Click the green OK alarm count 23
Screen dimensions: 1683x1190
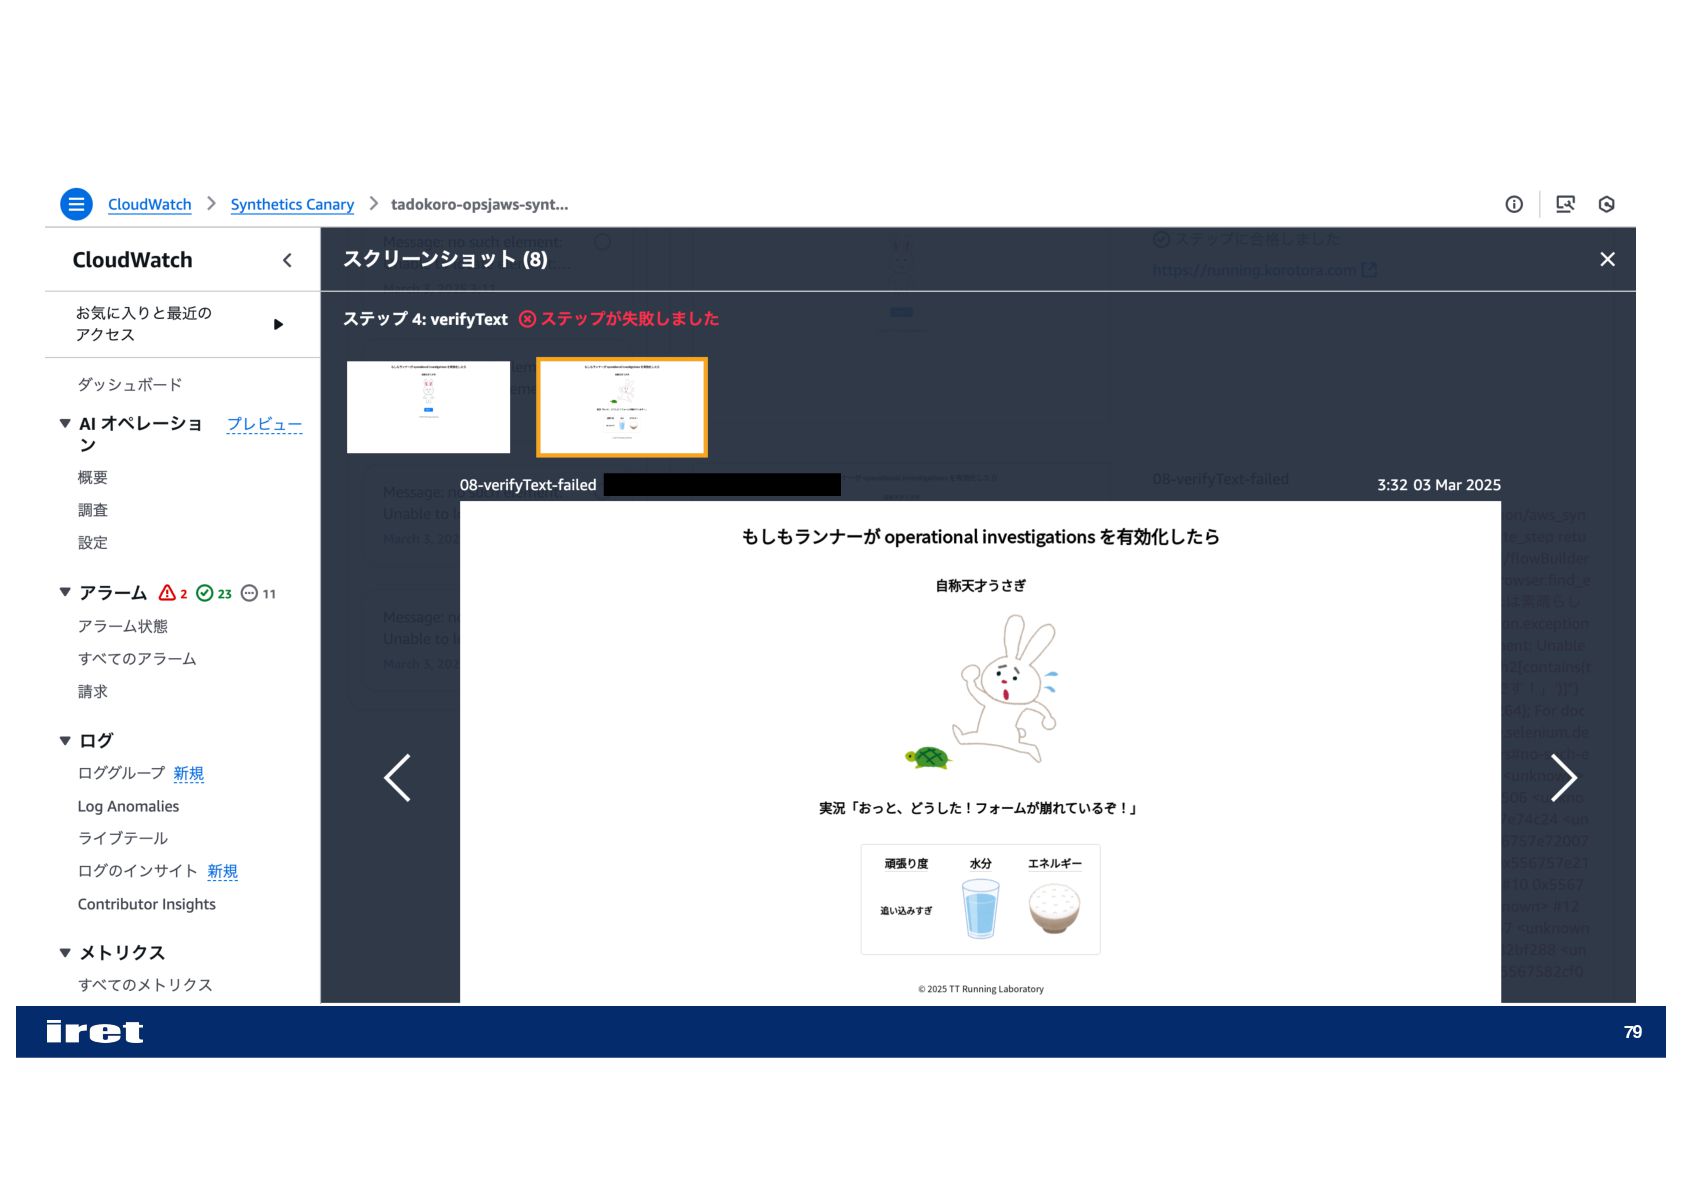point(214,593)
